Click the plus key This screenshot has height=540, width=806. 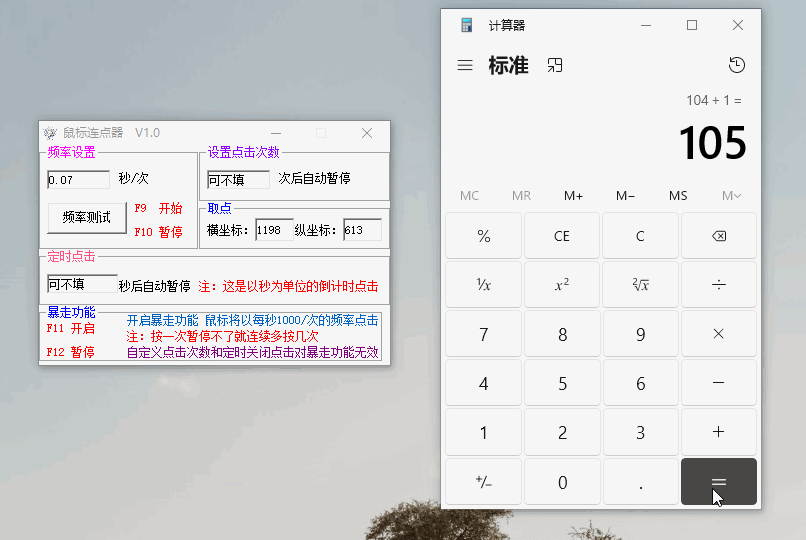point(719,432)
